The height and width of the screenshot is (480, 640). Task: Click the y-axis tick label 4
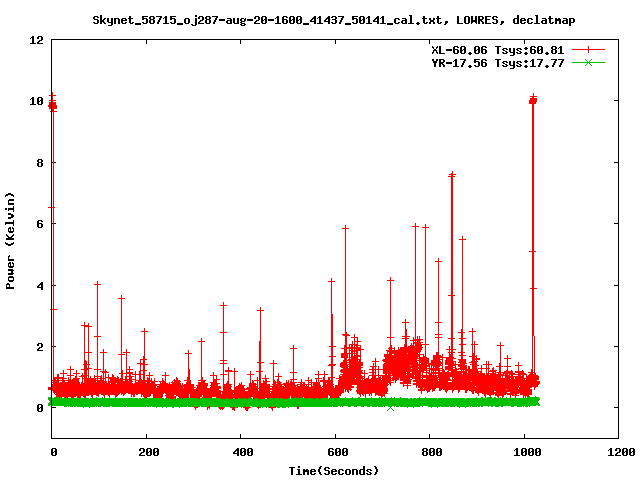point(40,286)
